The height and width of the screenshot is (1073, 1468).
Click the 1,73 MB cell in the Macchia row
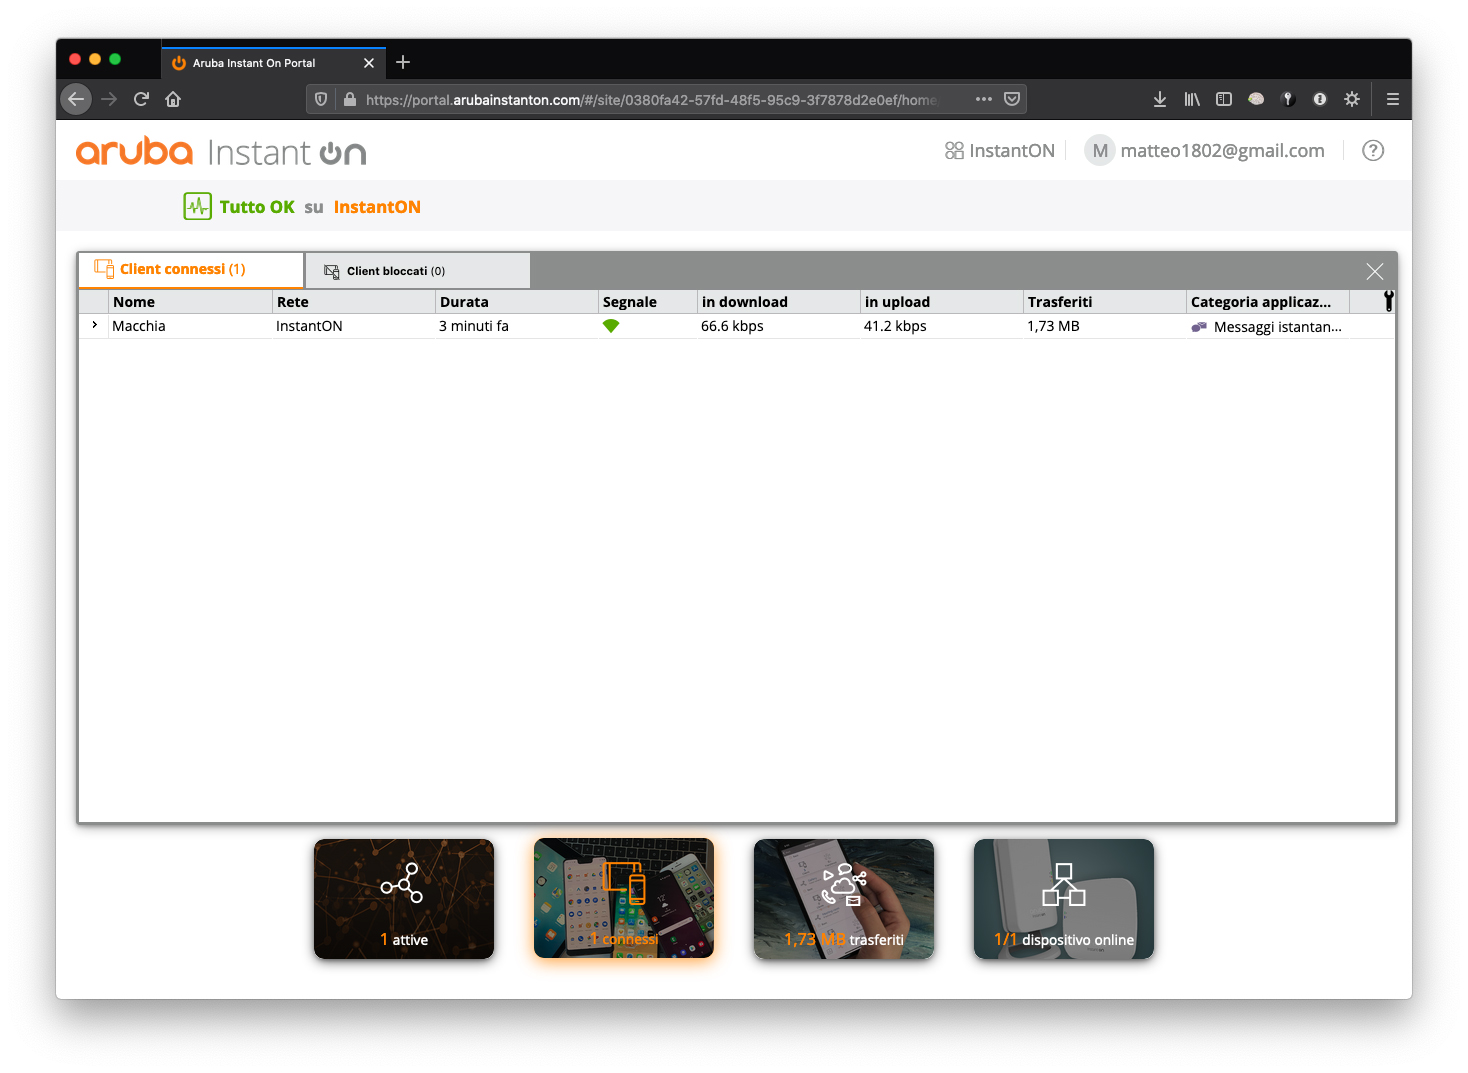click(1053, 326)
